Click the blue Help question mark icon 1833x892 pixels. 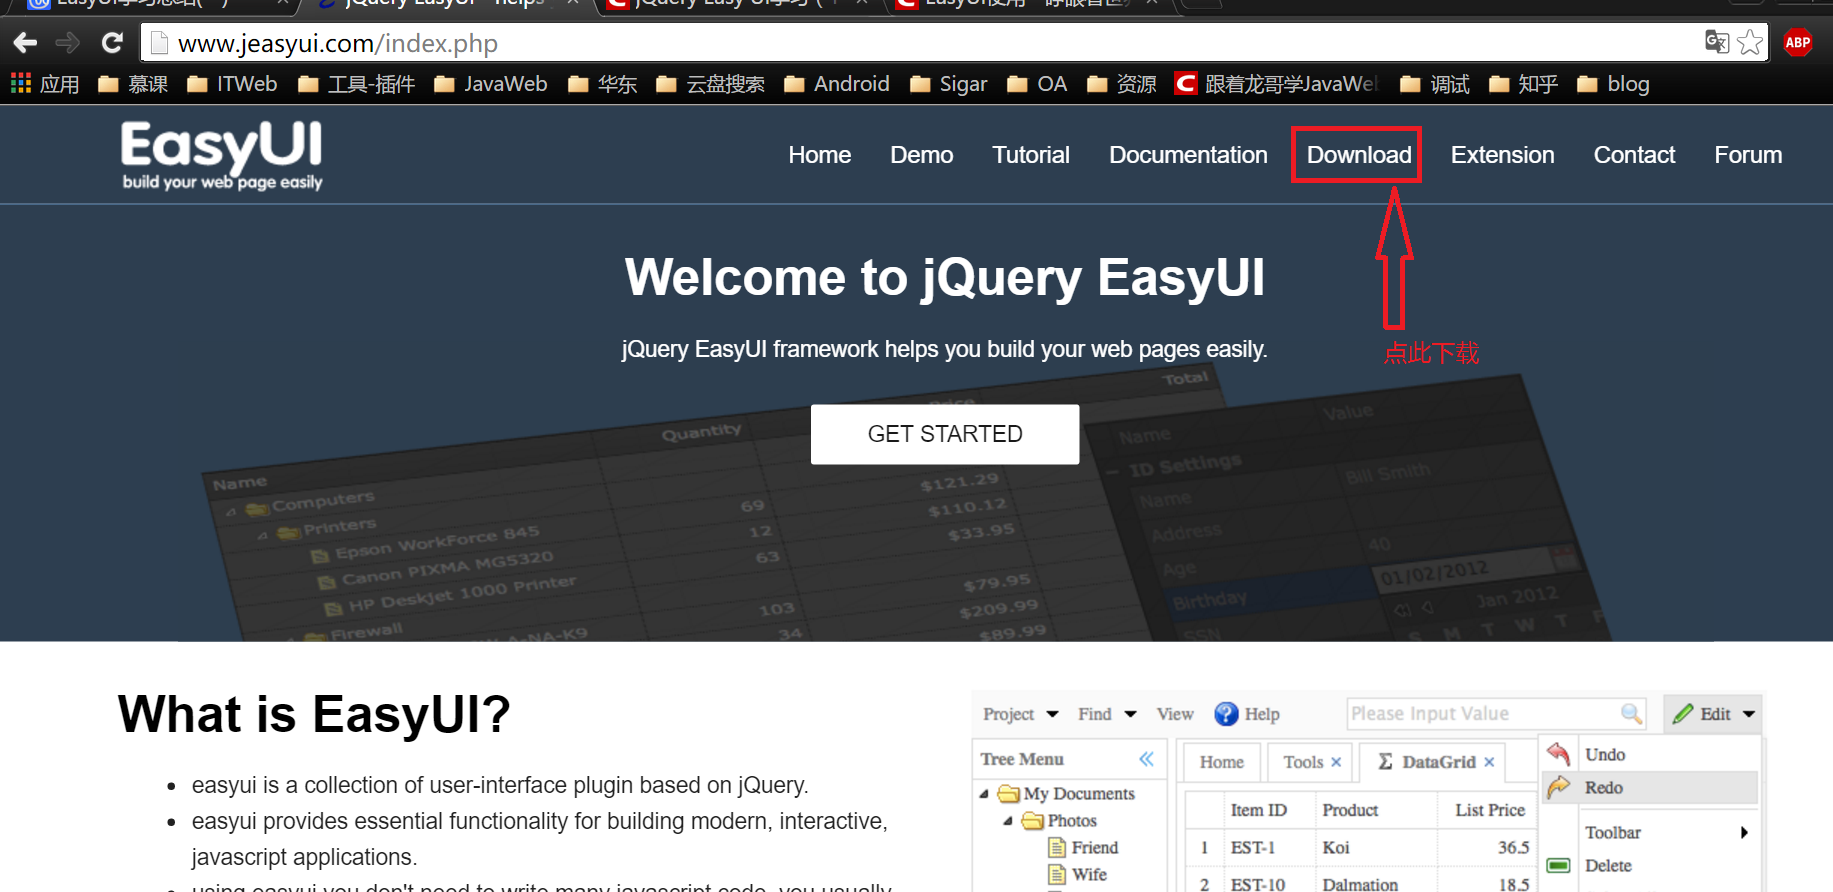pos(1226,714)
